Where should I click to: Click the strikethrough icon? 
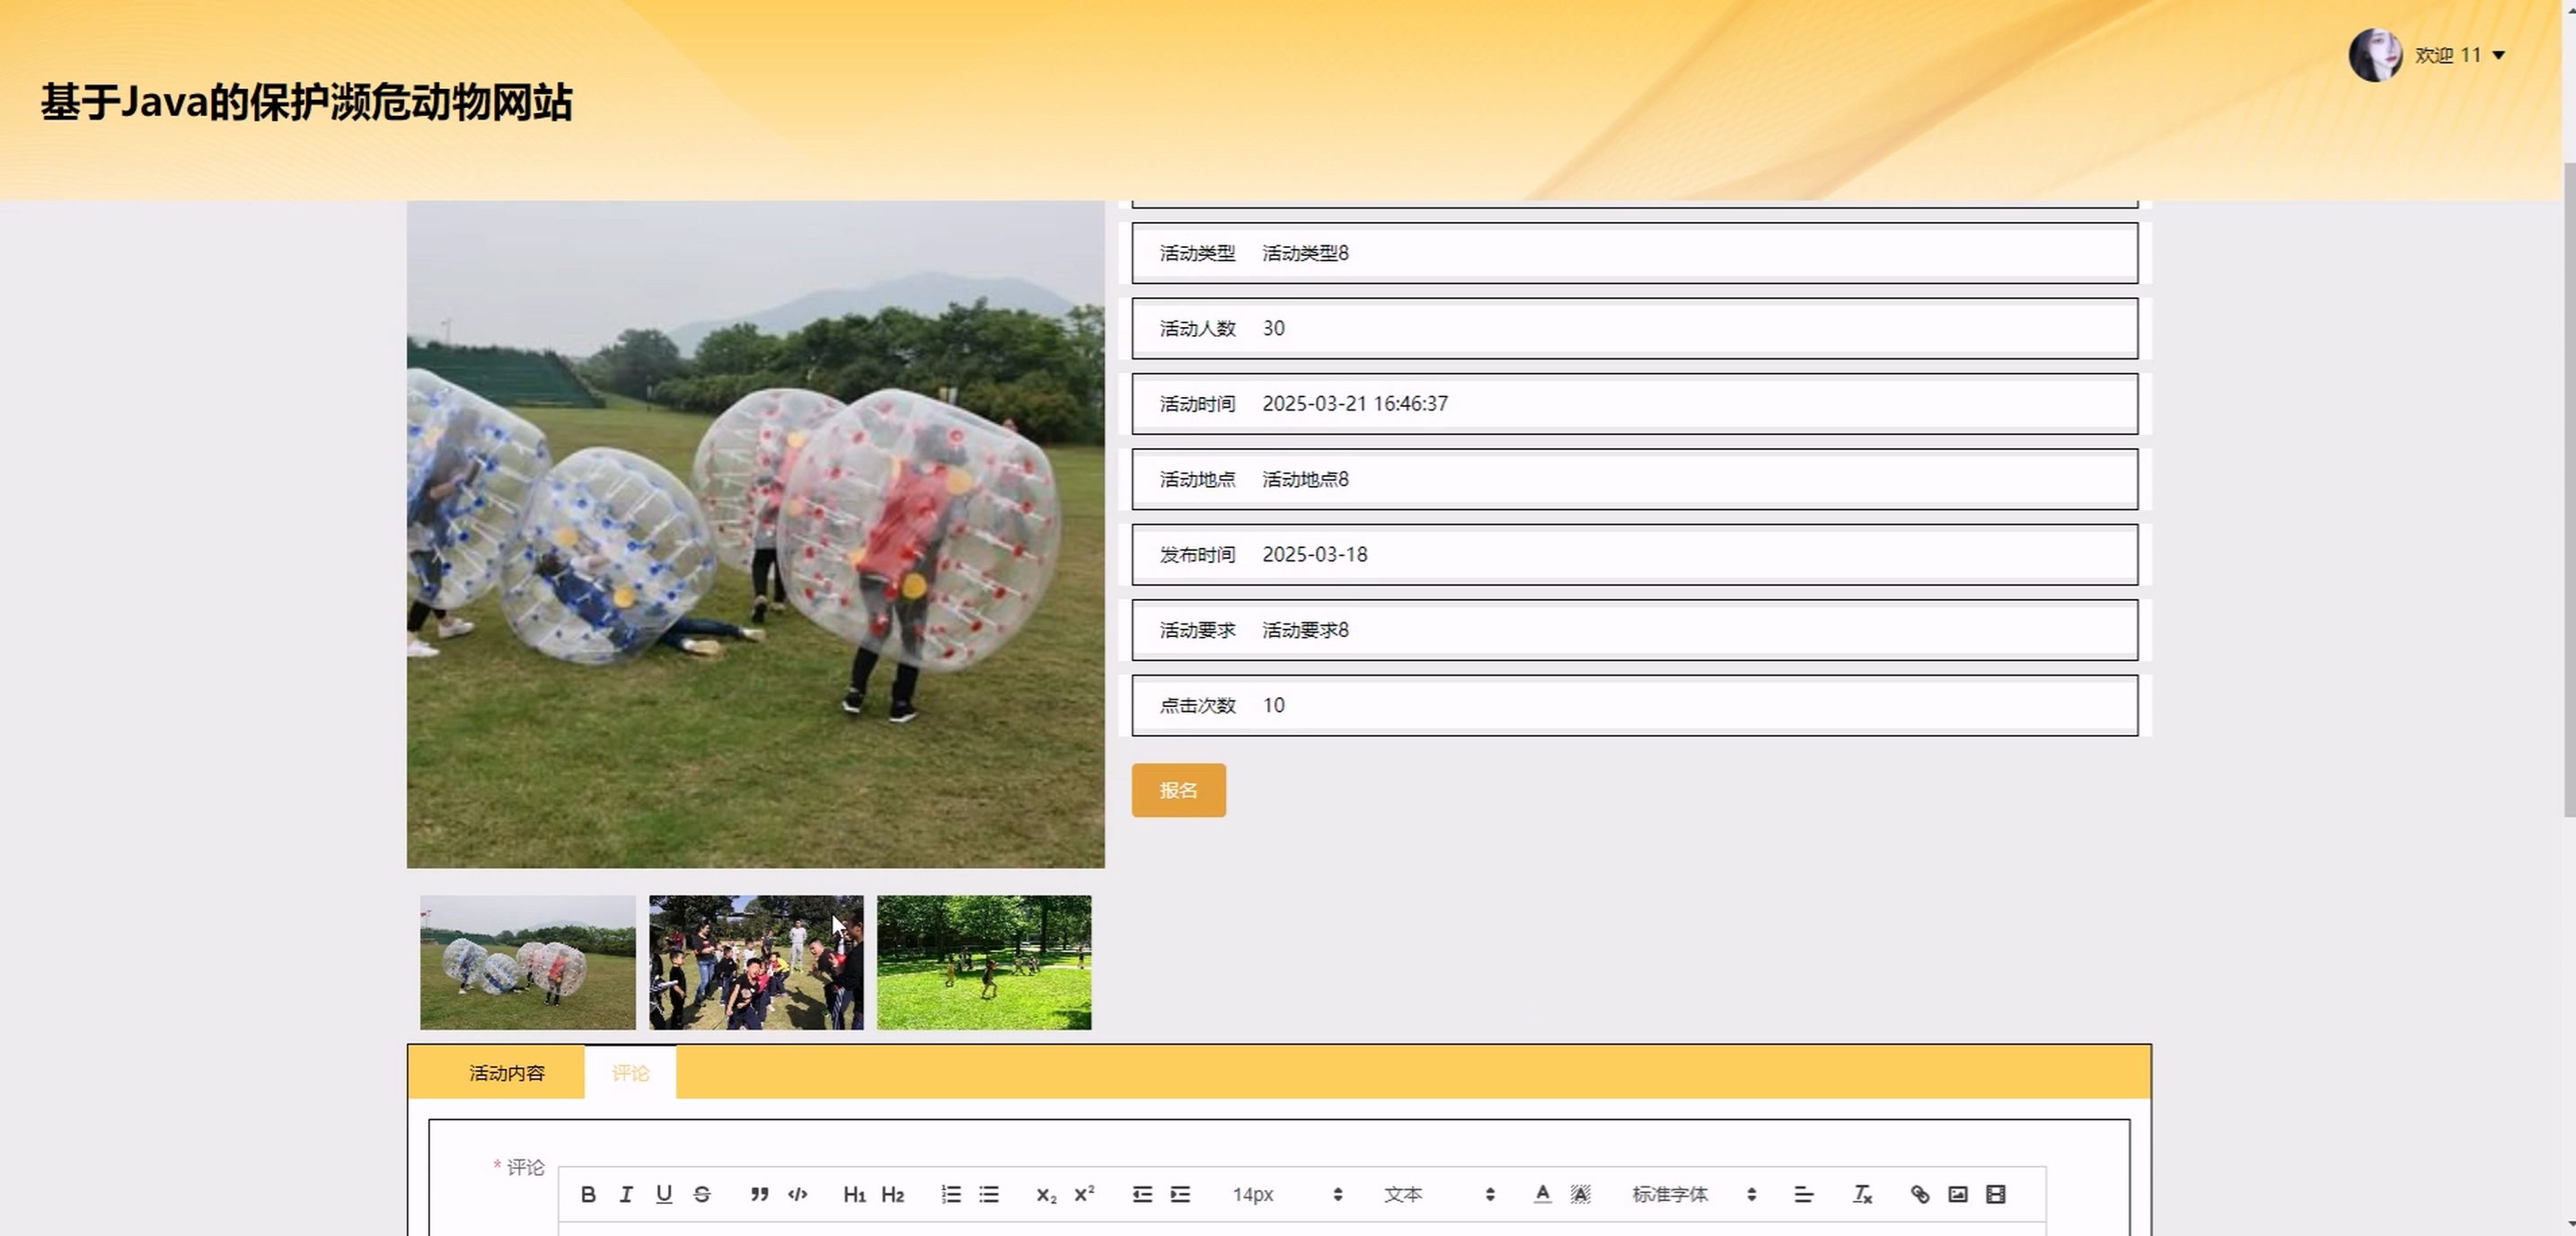702,1194
